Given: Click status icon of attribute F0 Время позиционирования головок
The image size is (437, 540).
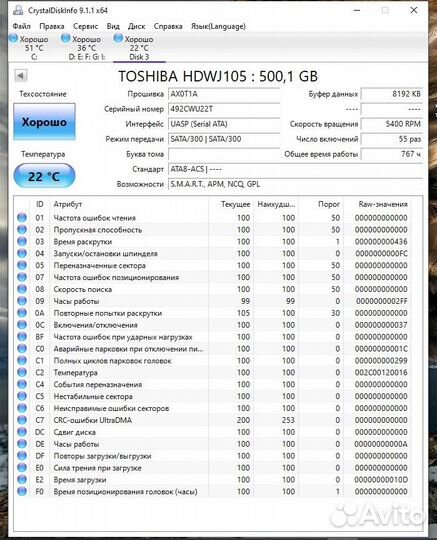Looking at the screenshot, I should [x=22, y=491].
